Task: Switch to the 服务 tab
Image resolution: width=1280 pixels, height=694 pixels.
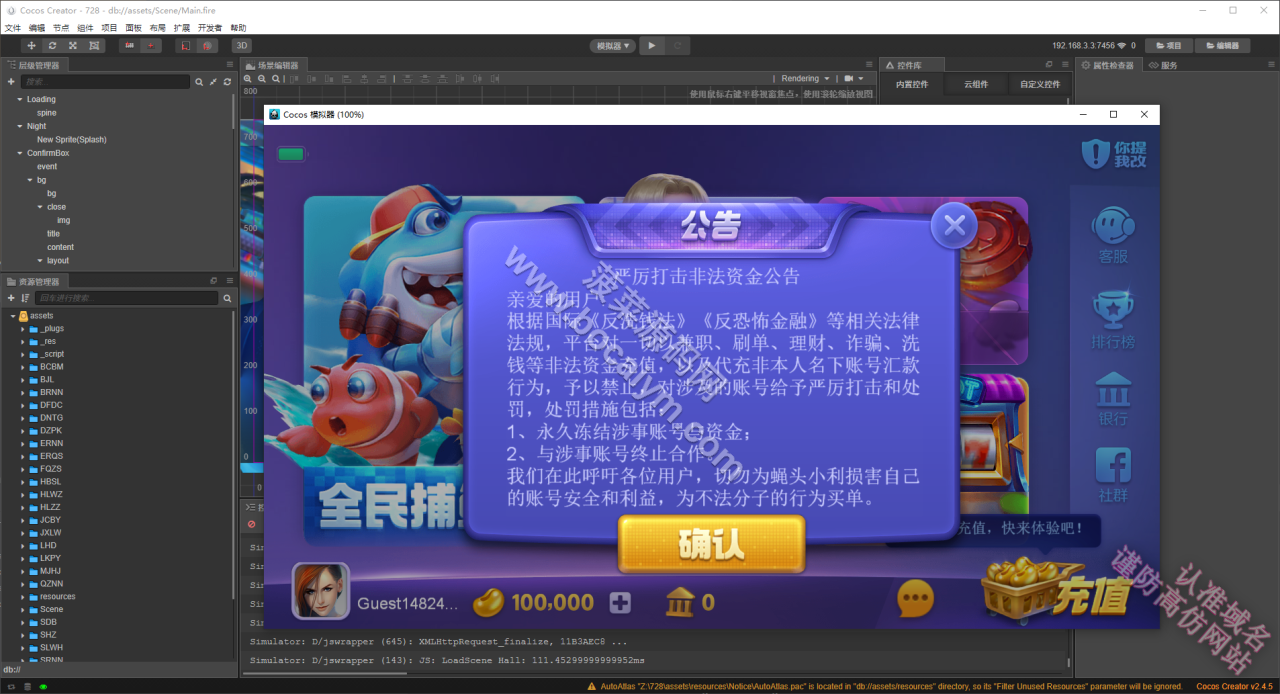Action: pos(1164,65)
